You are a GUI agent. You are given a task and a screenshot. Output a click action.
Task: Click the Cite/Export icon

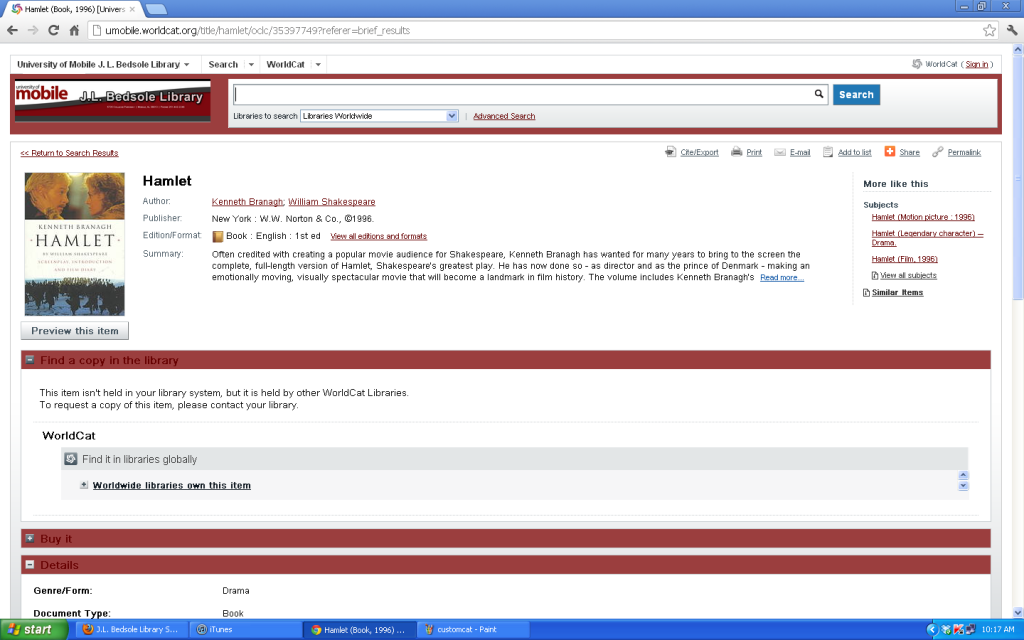[x=672, y=152]
